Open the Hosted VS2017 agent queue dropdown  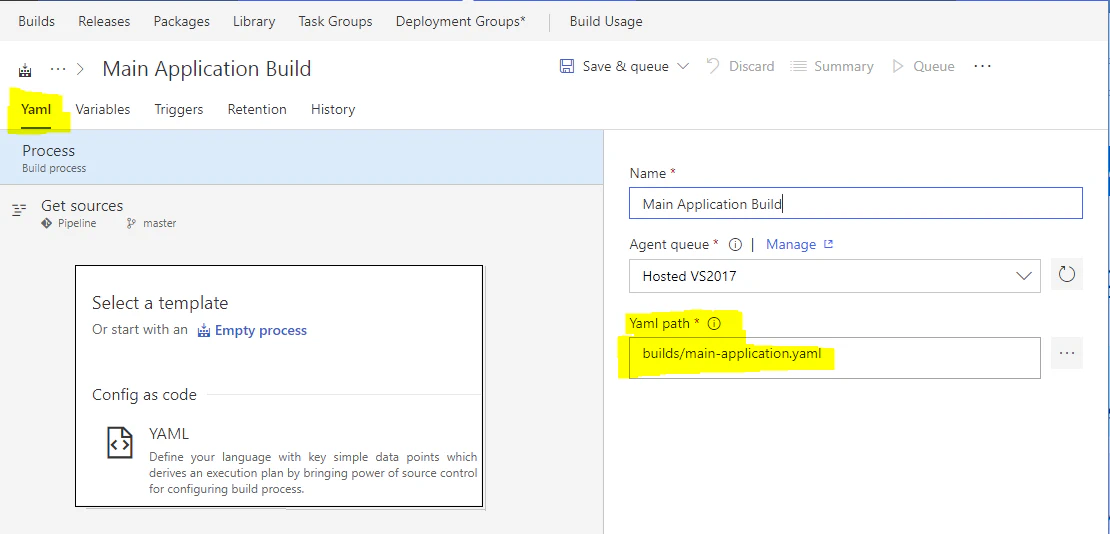(x=834, y=275)
